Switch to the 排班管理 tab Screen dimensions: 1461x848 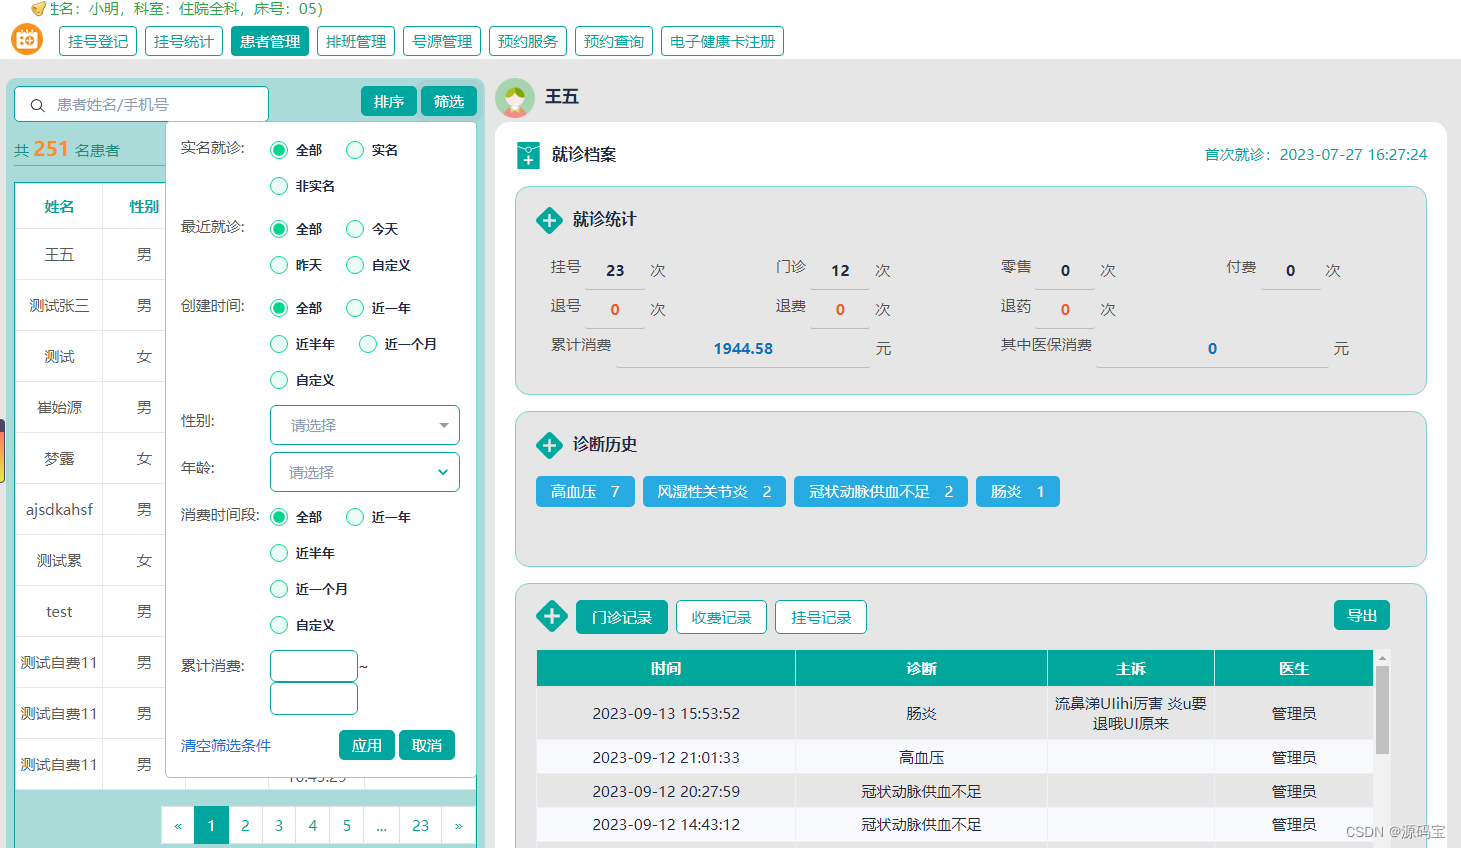tap(355, 41)
